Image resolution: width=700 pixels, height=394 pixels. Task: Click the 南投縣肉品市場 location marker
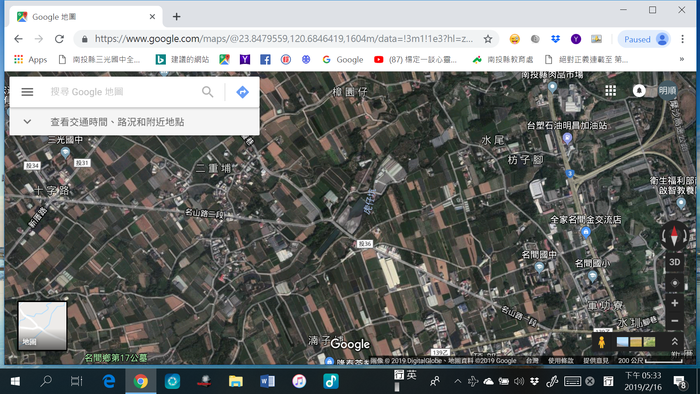click(x=552, y=87)
